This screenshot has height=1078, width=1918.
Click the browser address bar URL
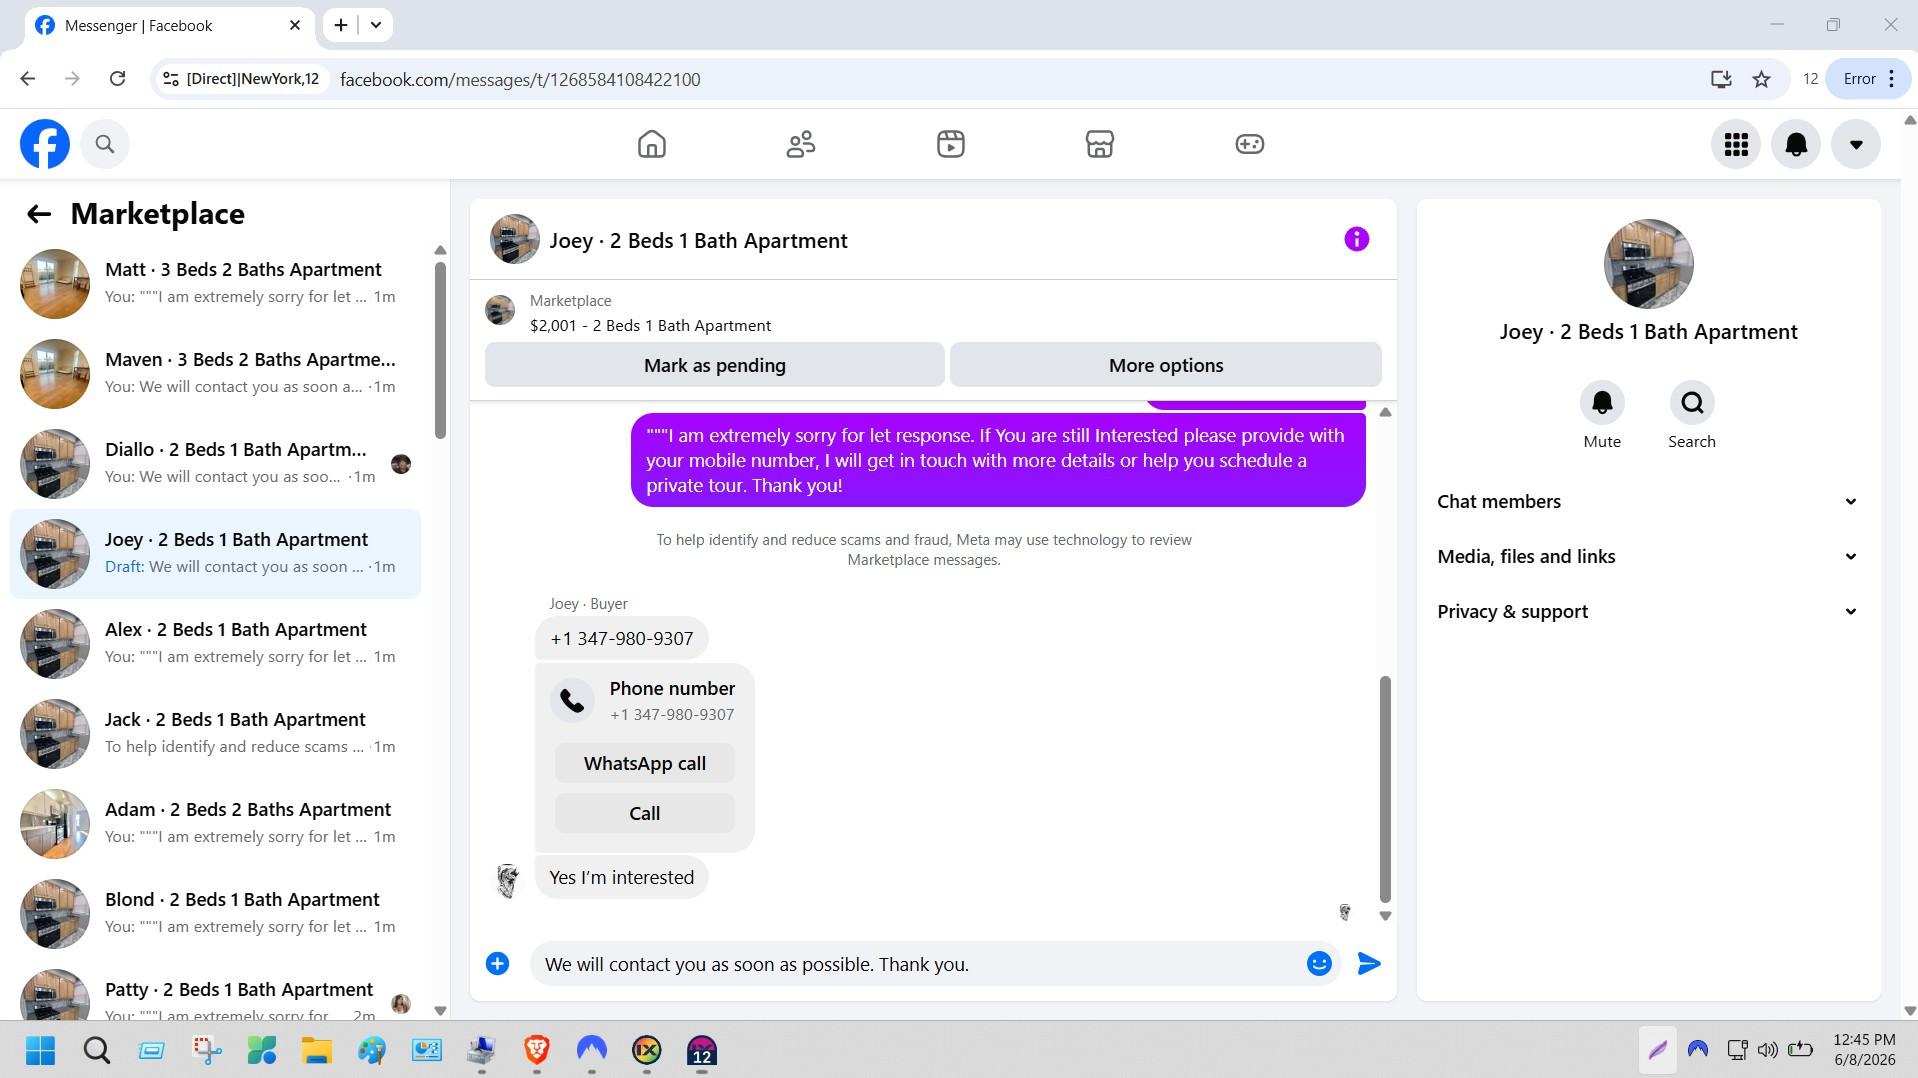tap(520, 79)
